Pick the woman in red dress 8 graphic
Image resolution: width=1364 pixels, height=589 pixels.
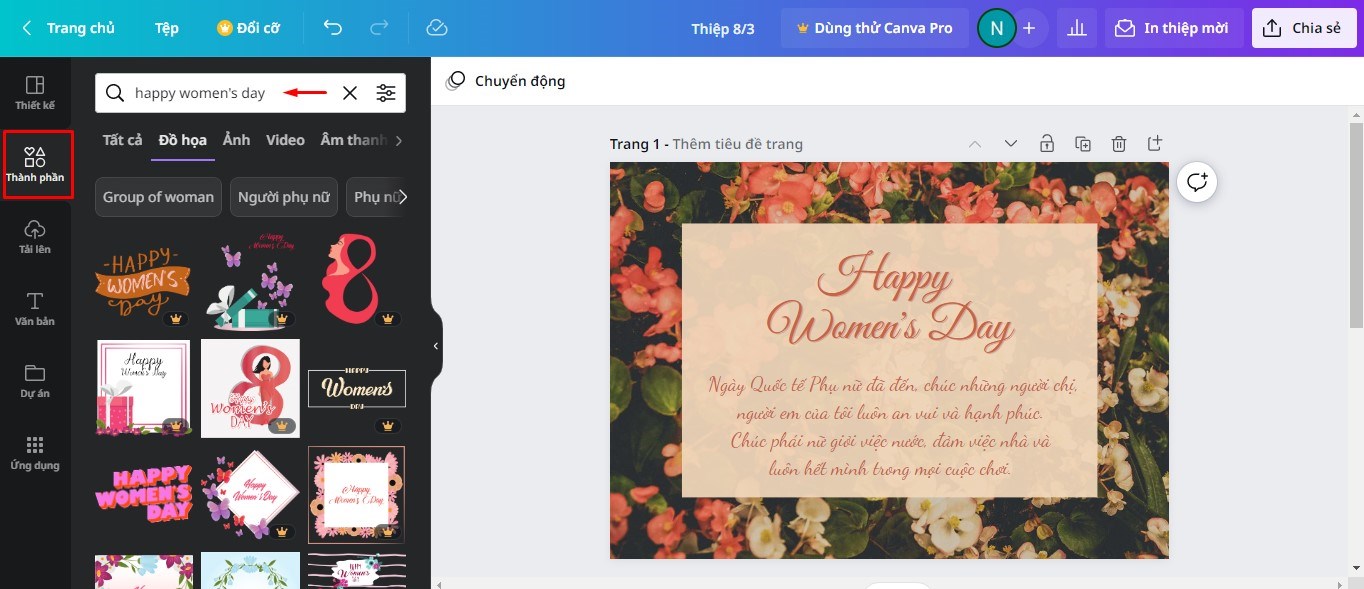250,388
